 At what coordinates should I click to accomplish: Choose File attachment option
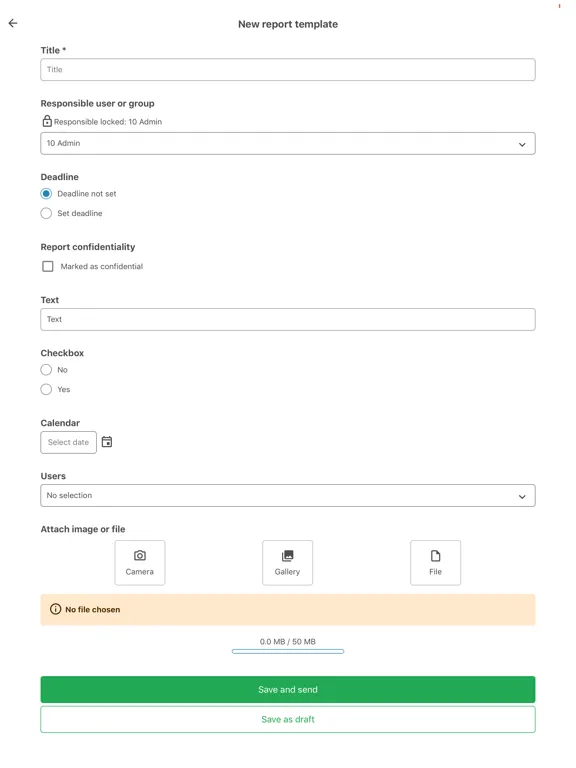(x=435, y=563)
